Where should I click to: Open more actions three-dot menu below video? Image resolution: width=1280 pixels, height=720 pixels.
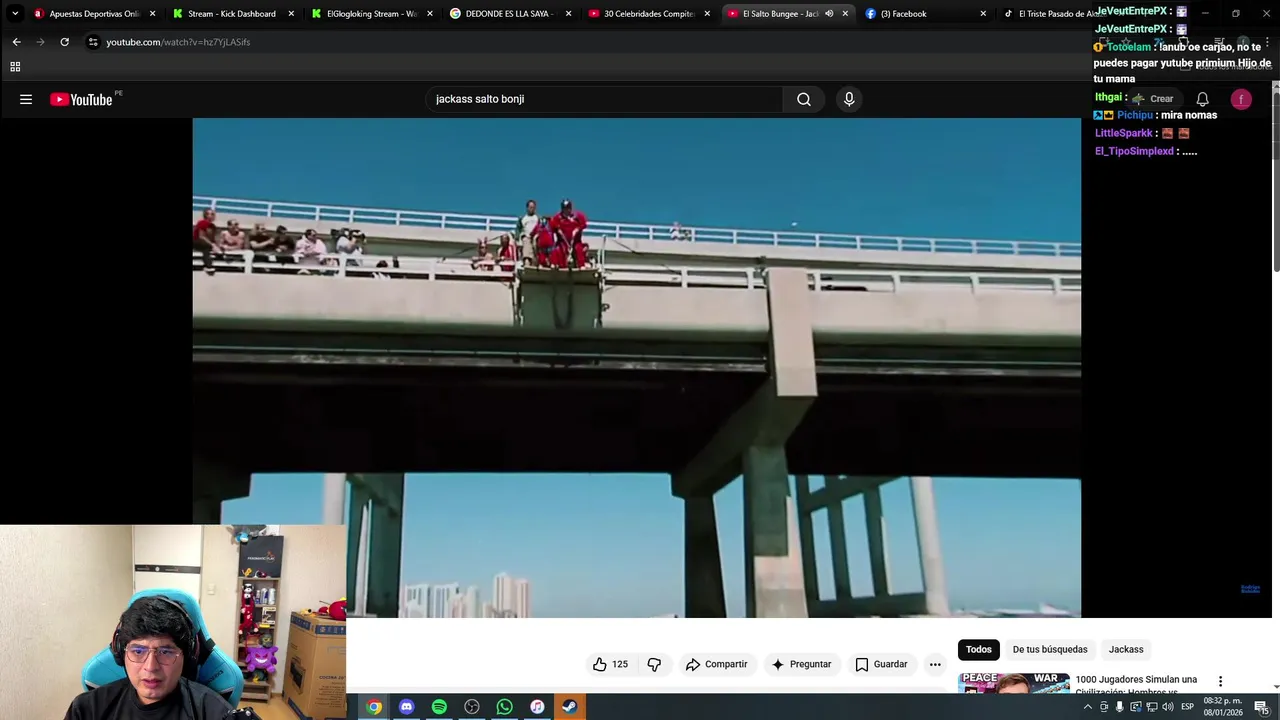point(935,664)
